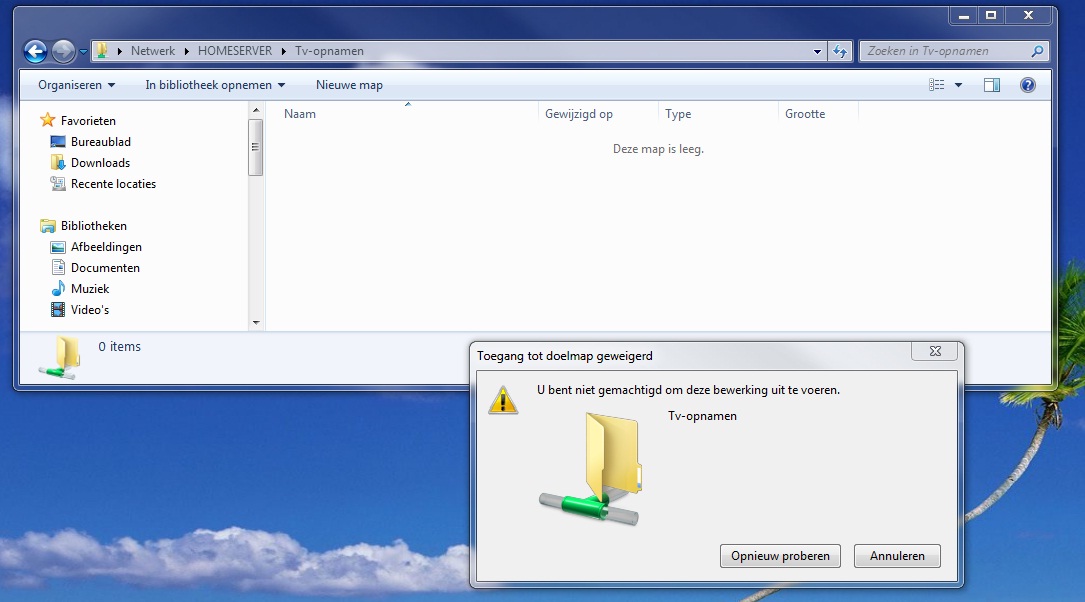The image size is (1085, 602).
Task: Open the Downloads folder in Favorieten
Action: click(100, 163)
